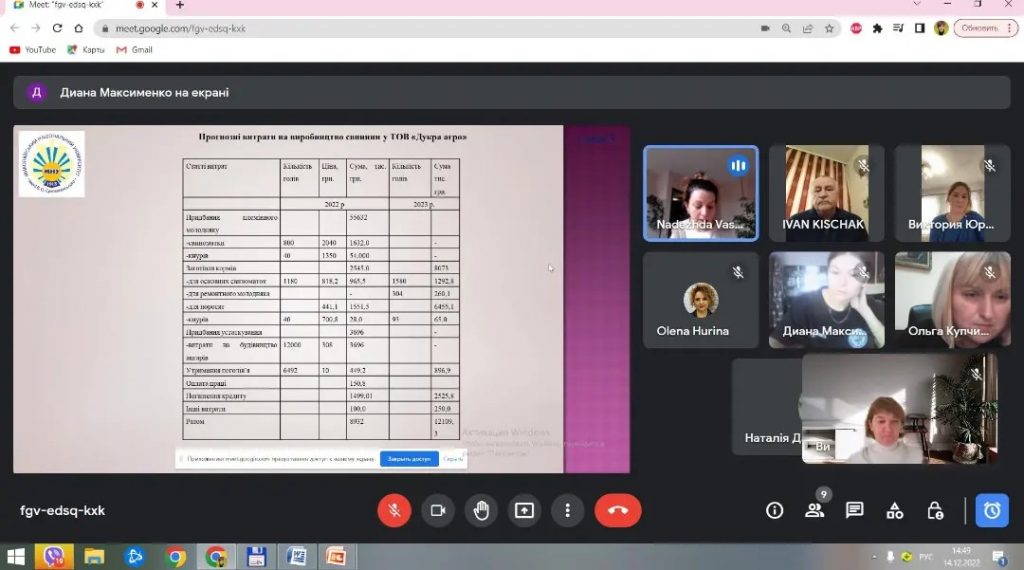Click the blue close access button in sharing bar
The image size is (1024, 570).
[409, 459]
